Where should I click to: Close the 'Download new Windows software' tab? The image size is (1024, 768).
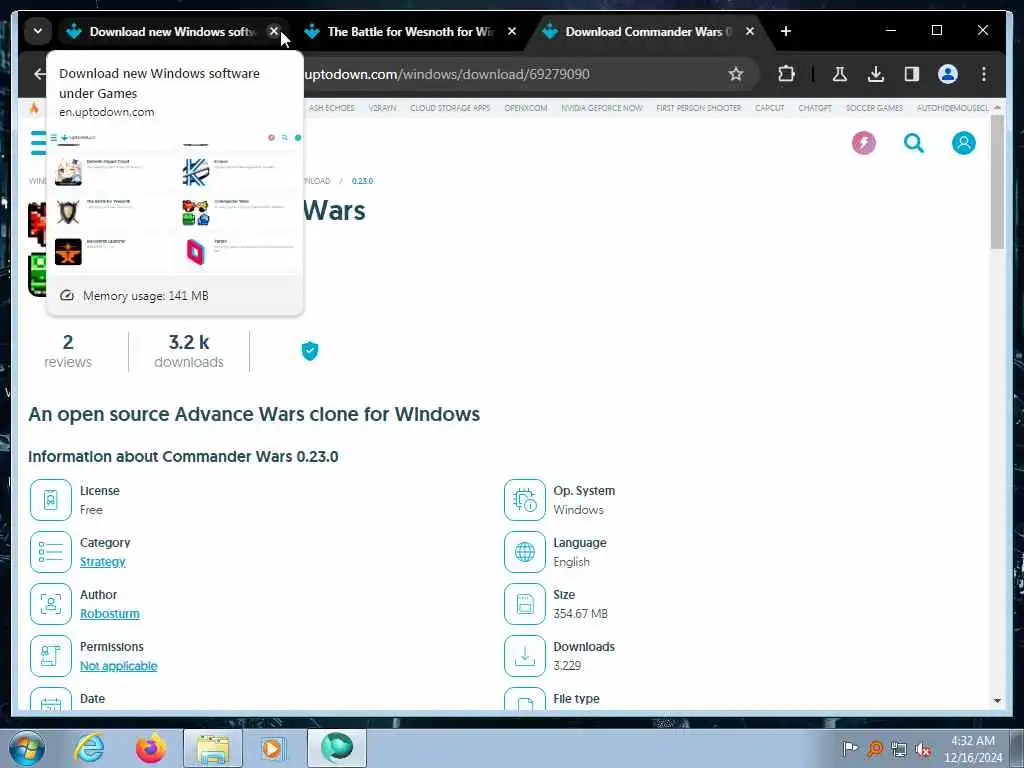274,31
